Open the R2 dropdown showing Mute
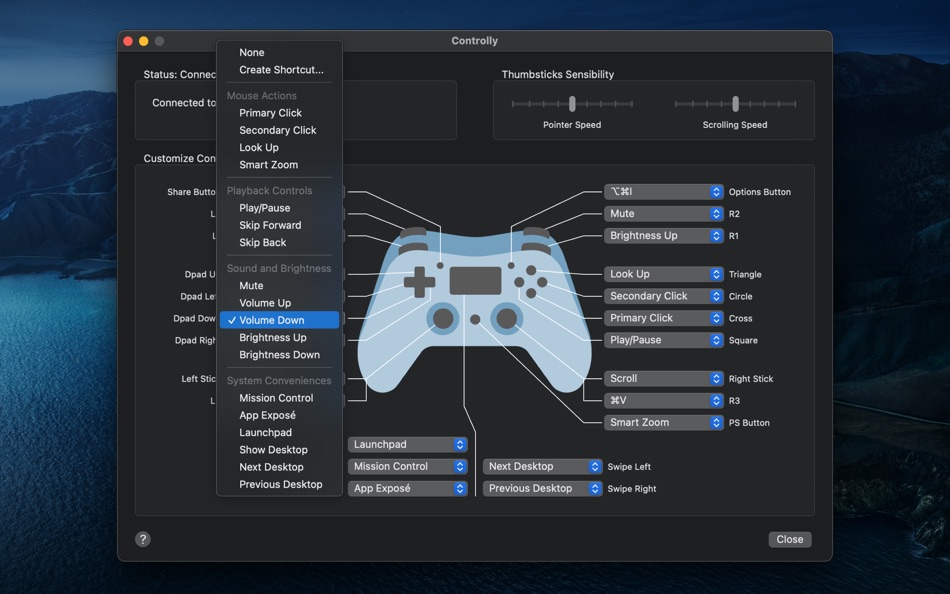 pos(663,213)
